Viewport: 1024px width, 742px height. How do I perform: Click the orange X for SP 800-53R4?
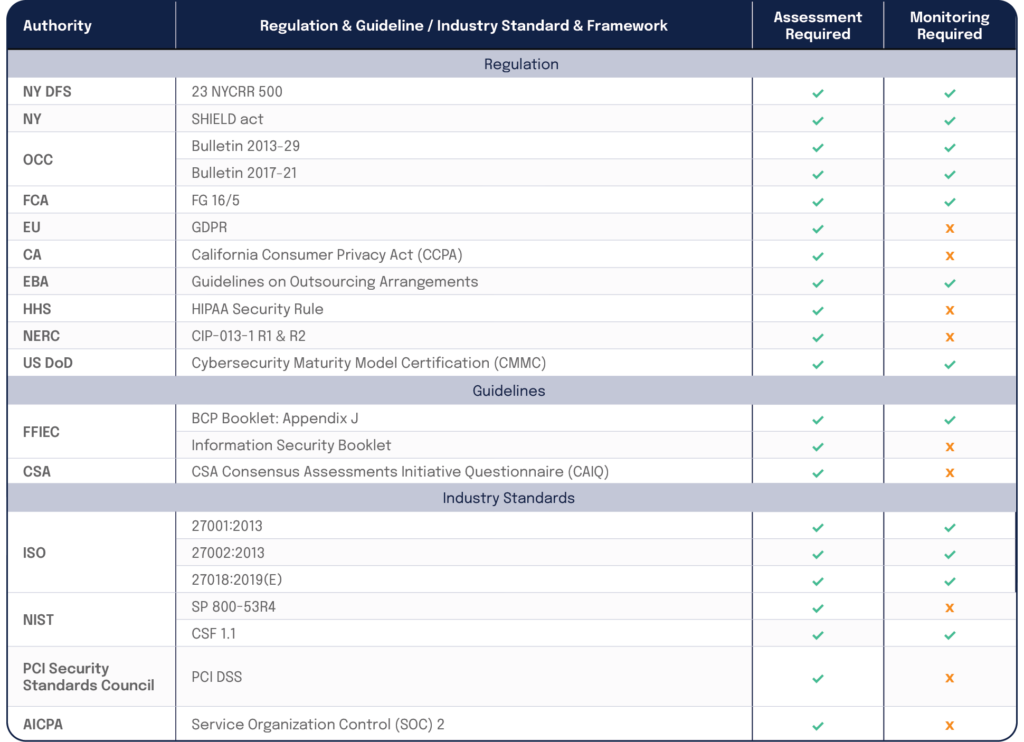tap(949, 608)
